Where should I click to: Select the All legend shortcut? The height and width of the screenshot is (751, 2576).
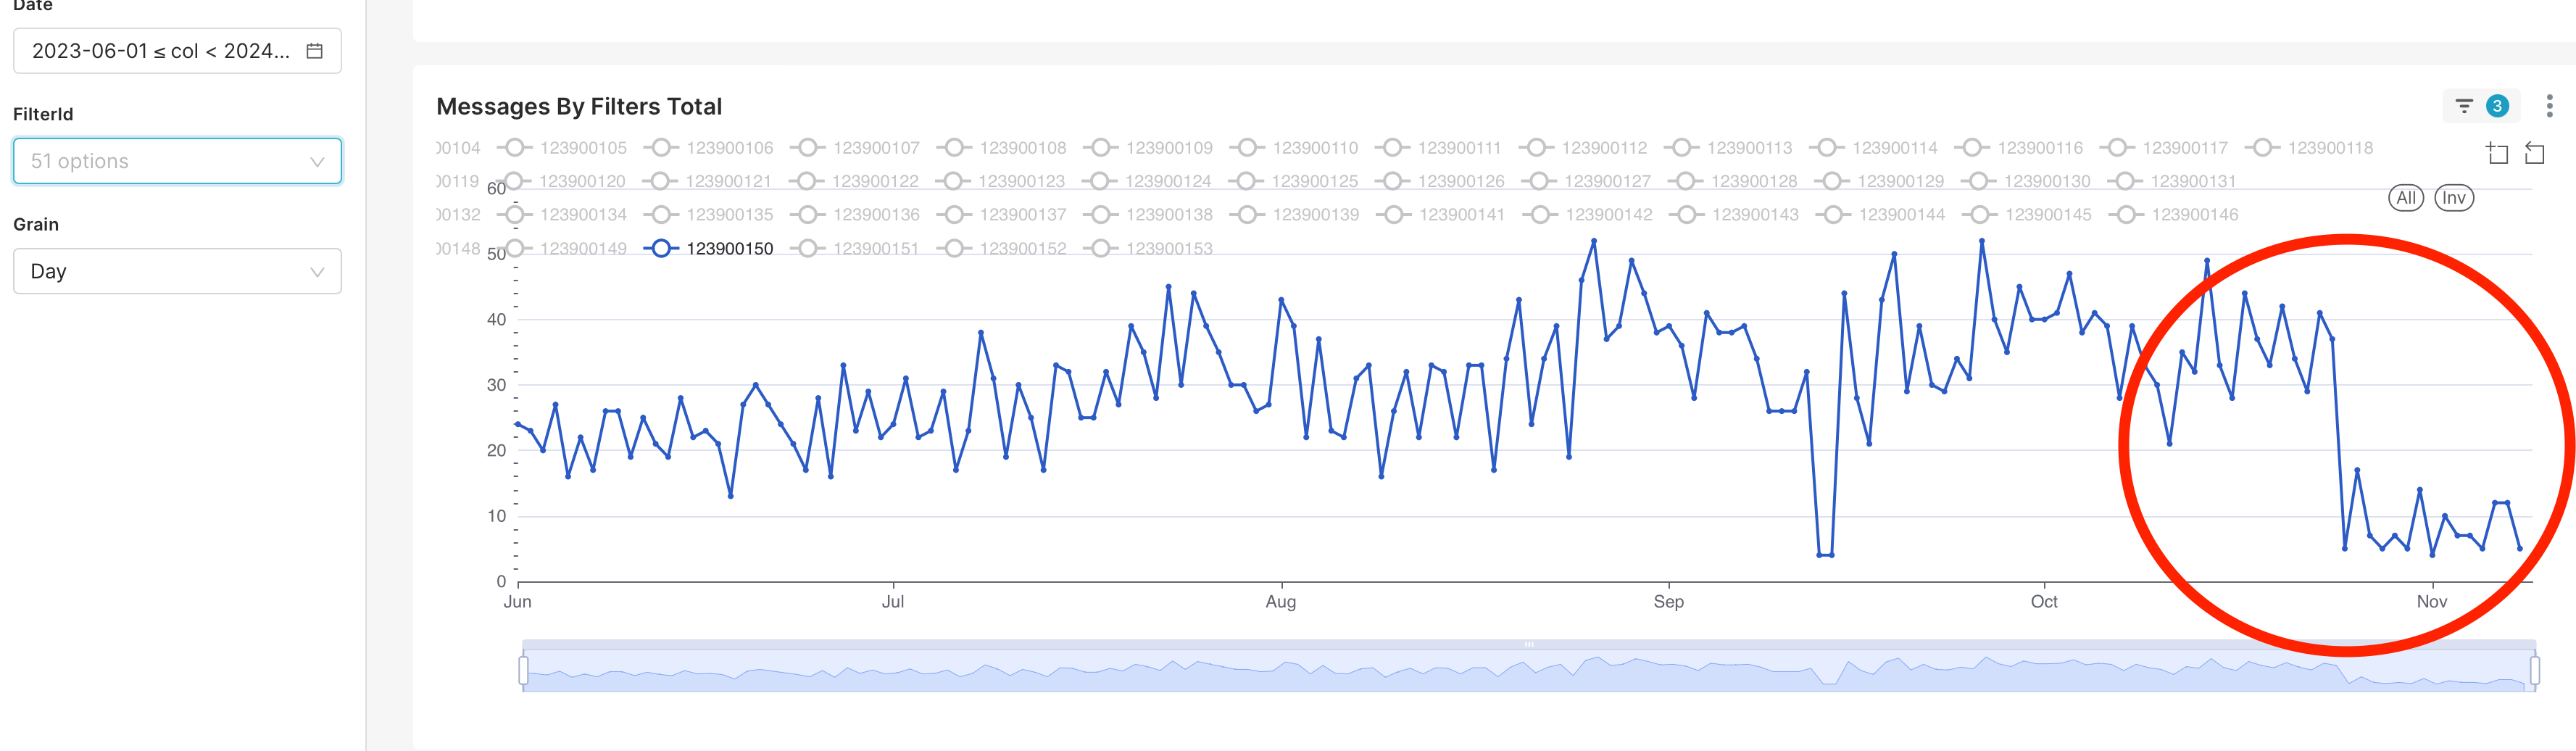click(x=2406, y=198)
